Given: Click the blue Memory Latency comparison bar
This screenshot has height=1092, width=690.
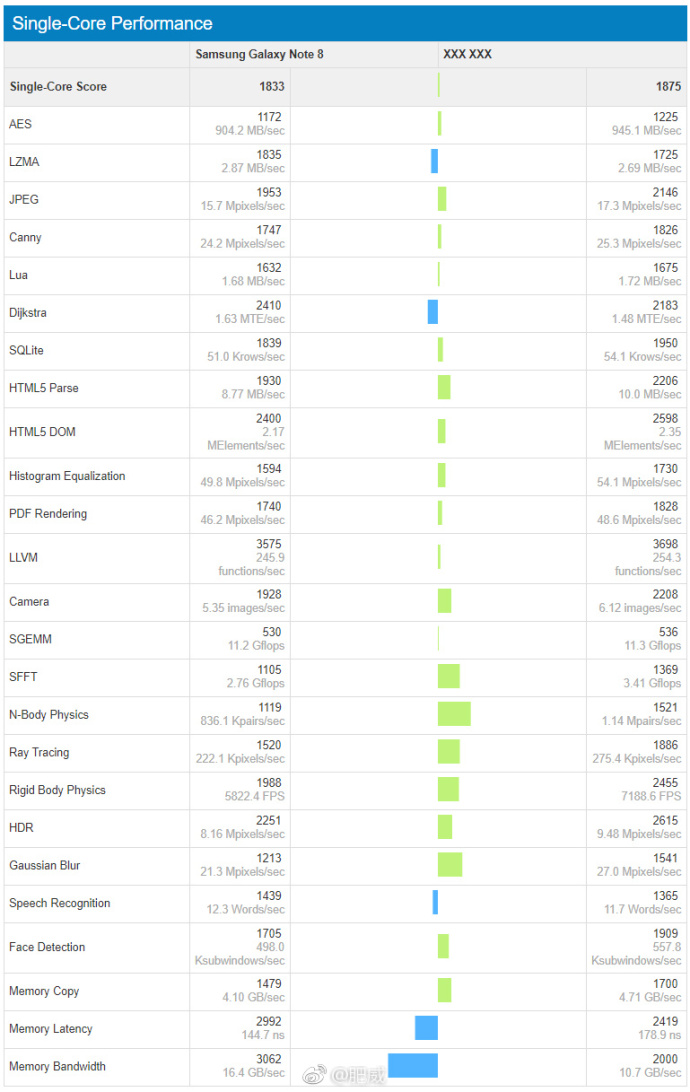Looking at the screenshot, I should [x=427, y=1028].
